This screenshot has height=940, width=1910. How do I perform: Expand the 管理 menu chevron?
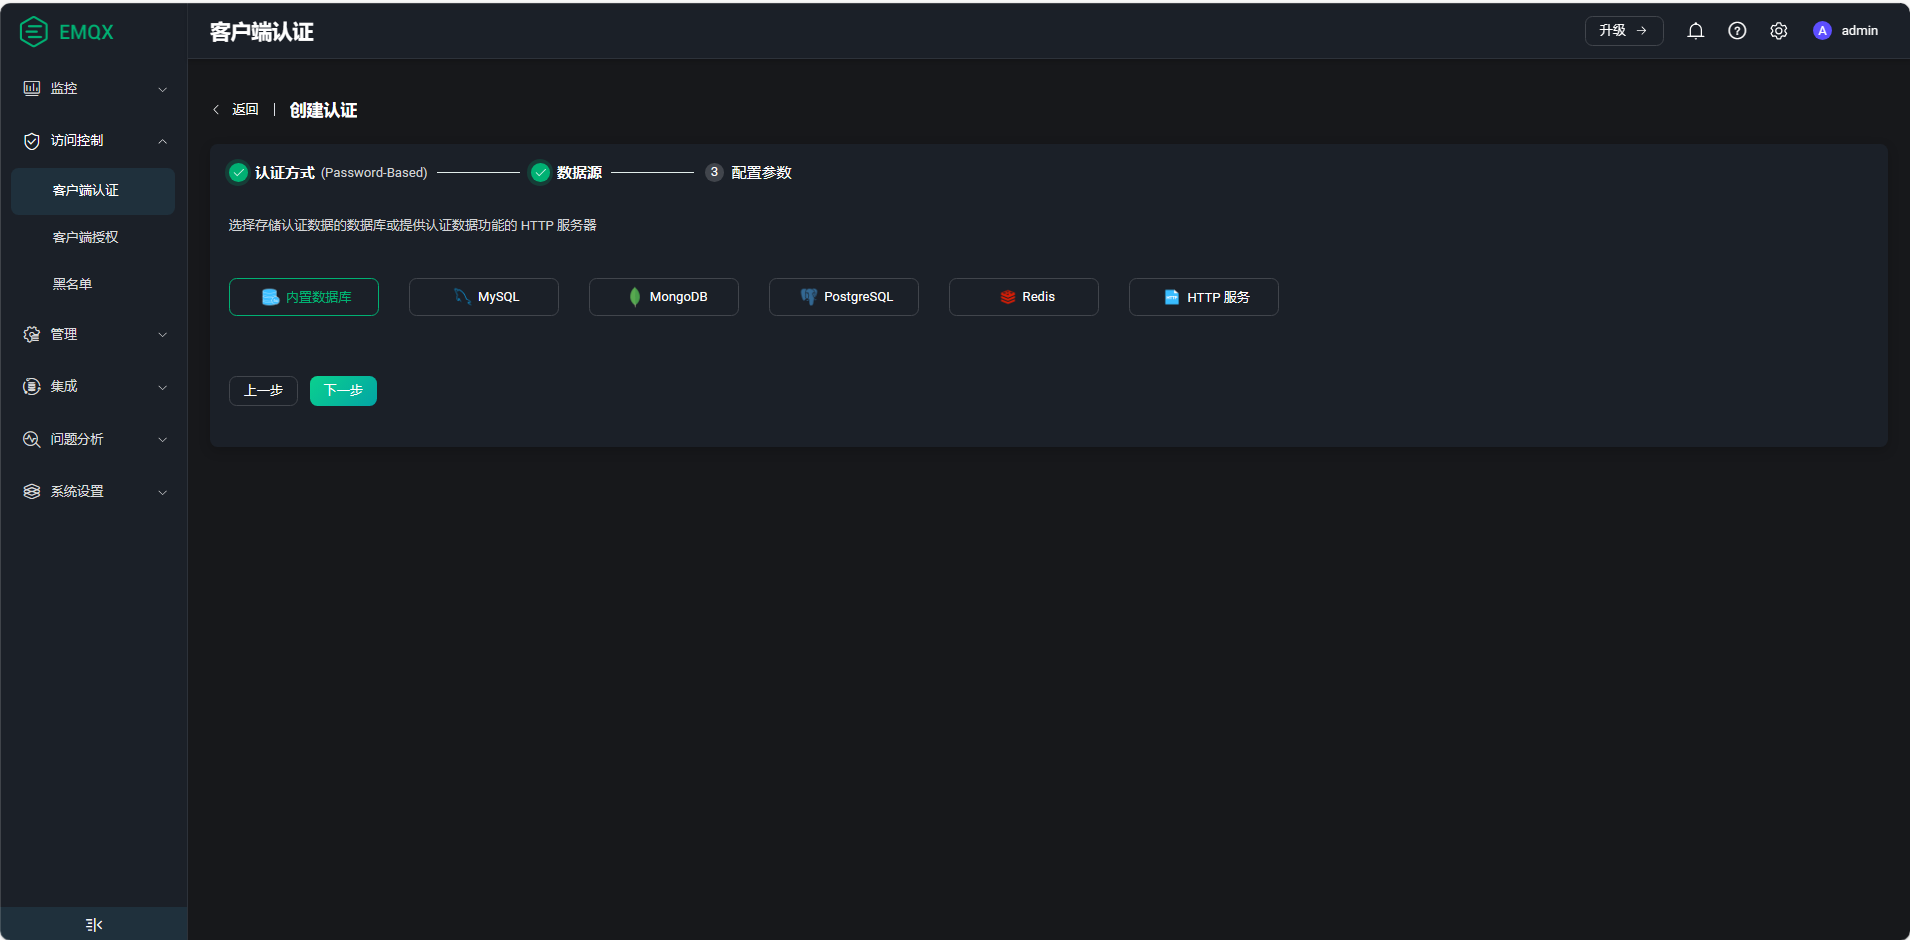pyautogui.click(x=162, y=335)
